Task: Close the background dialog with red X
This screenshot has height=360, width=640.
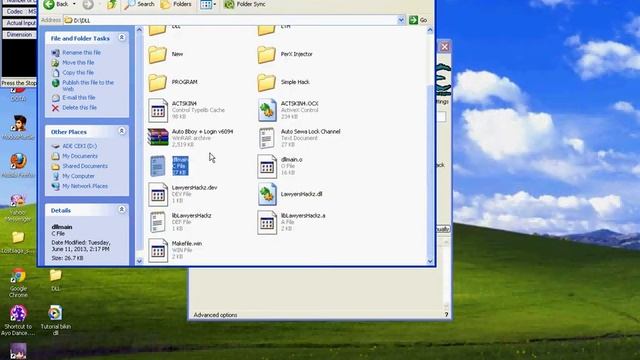Action: point(444,47)
